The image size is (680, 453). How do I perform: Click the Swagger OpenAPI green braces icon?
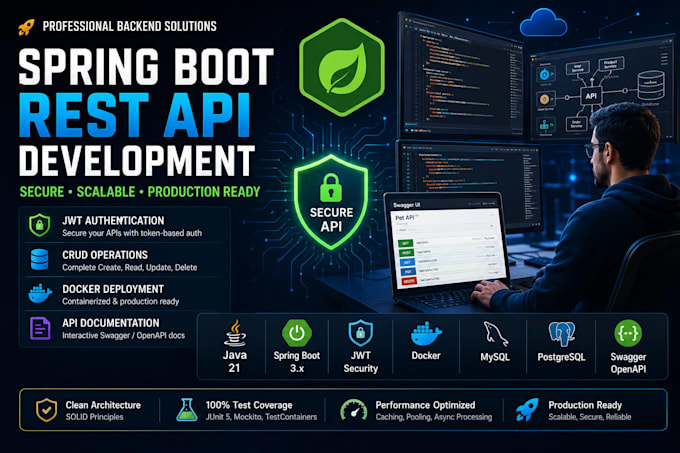click(628, 333)
